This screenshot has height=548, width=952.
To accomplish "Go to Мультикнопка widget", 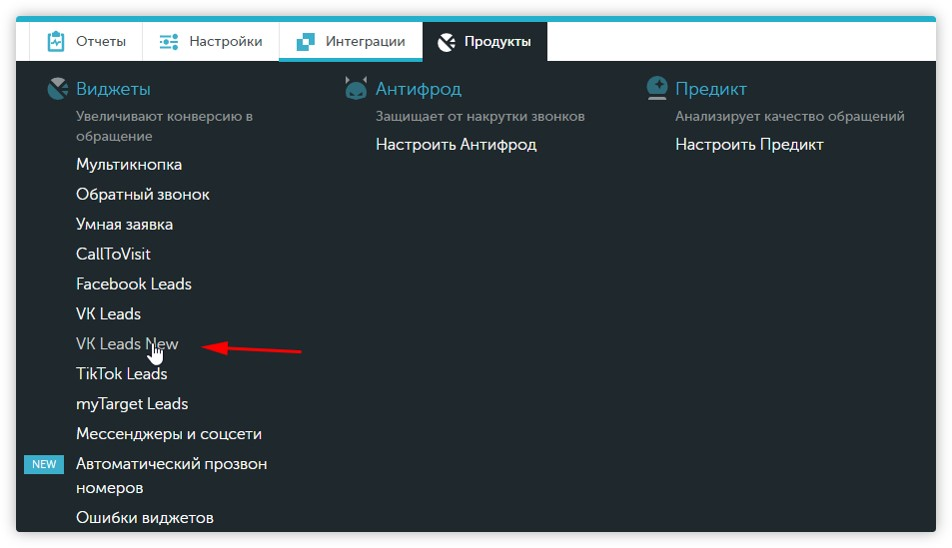I will [x=129, y=164].
